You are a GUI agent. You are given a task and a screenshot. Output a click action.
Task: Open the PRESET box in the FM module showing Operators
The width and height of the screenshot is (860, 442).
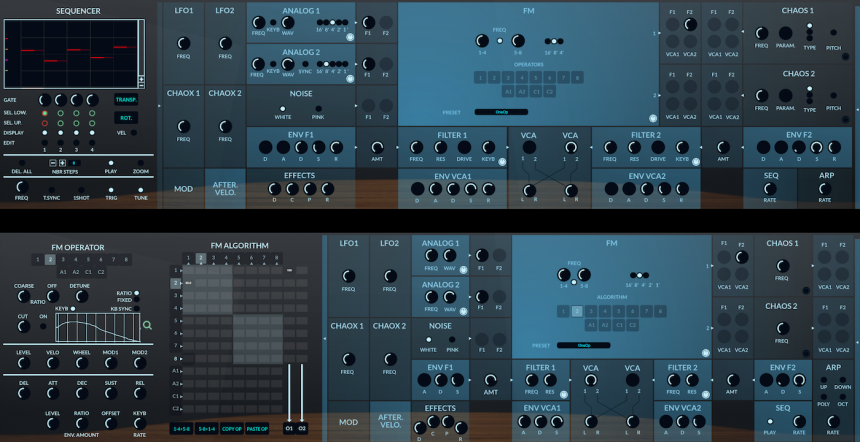point(501,112)
